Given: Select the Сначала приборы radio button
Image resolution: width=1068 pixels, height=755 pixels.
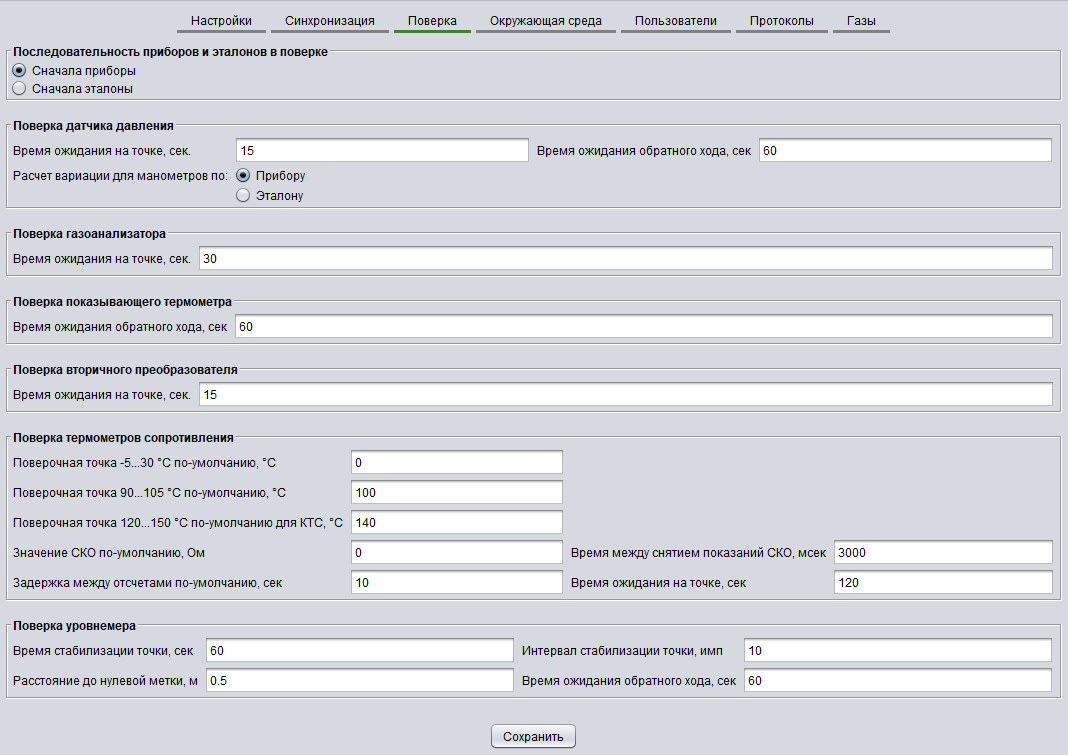Looking at the screenshot, I should point(19,71).
